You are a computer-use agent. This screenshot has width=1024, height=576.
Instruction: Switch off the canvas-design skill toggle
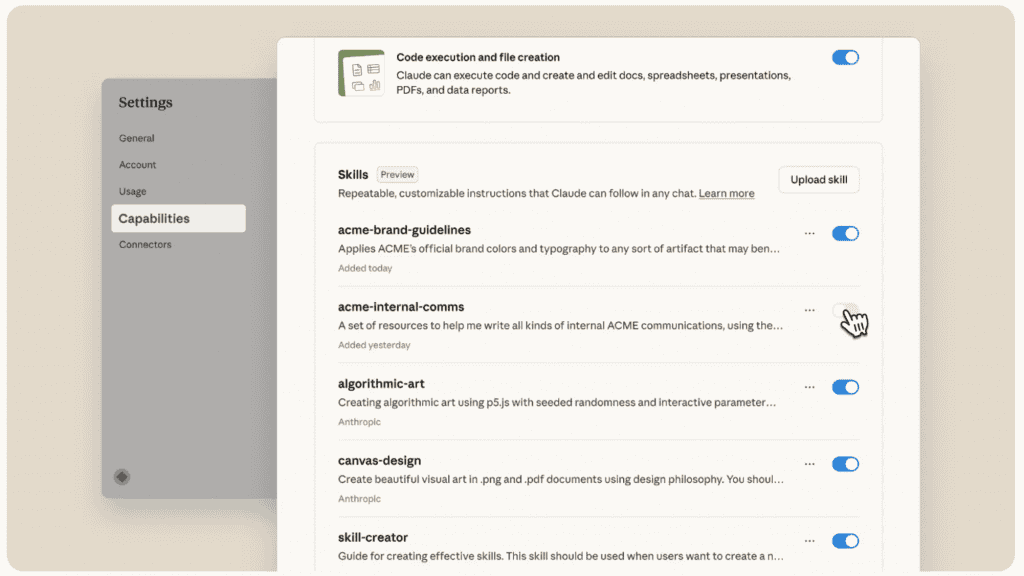click(x=845, y=464)
